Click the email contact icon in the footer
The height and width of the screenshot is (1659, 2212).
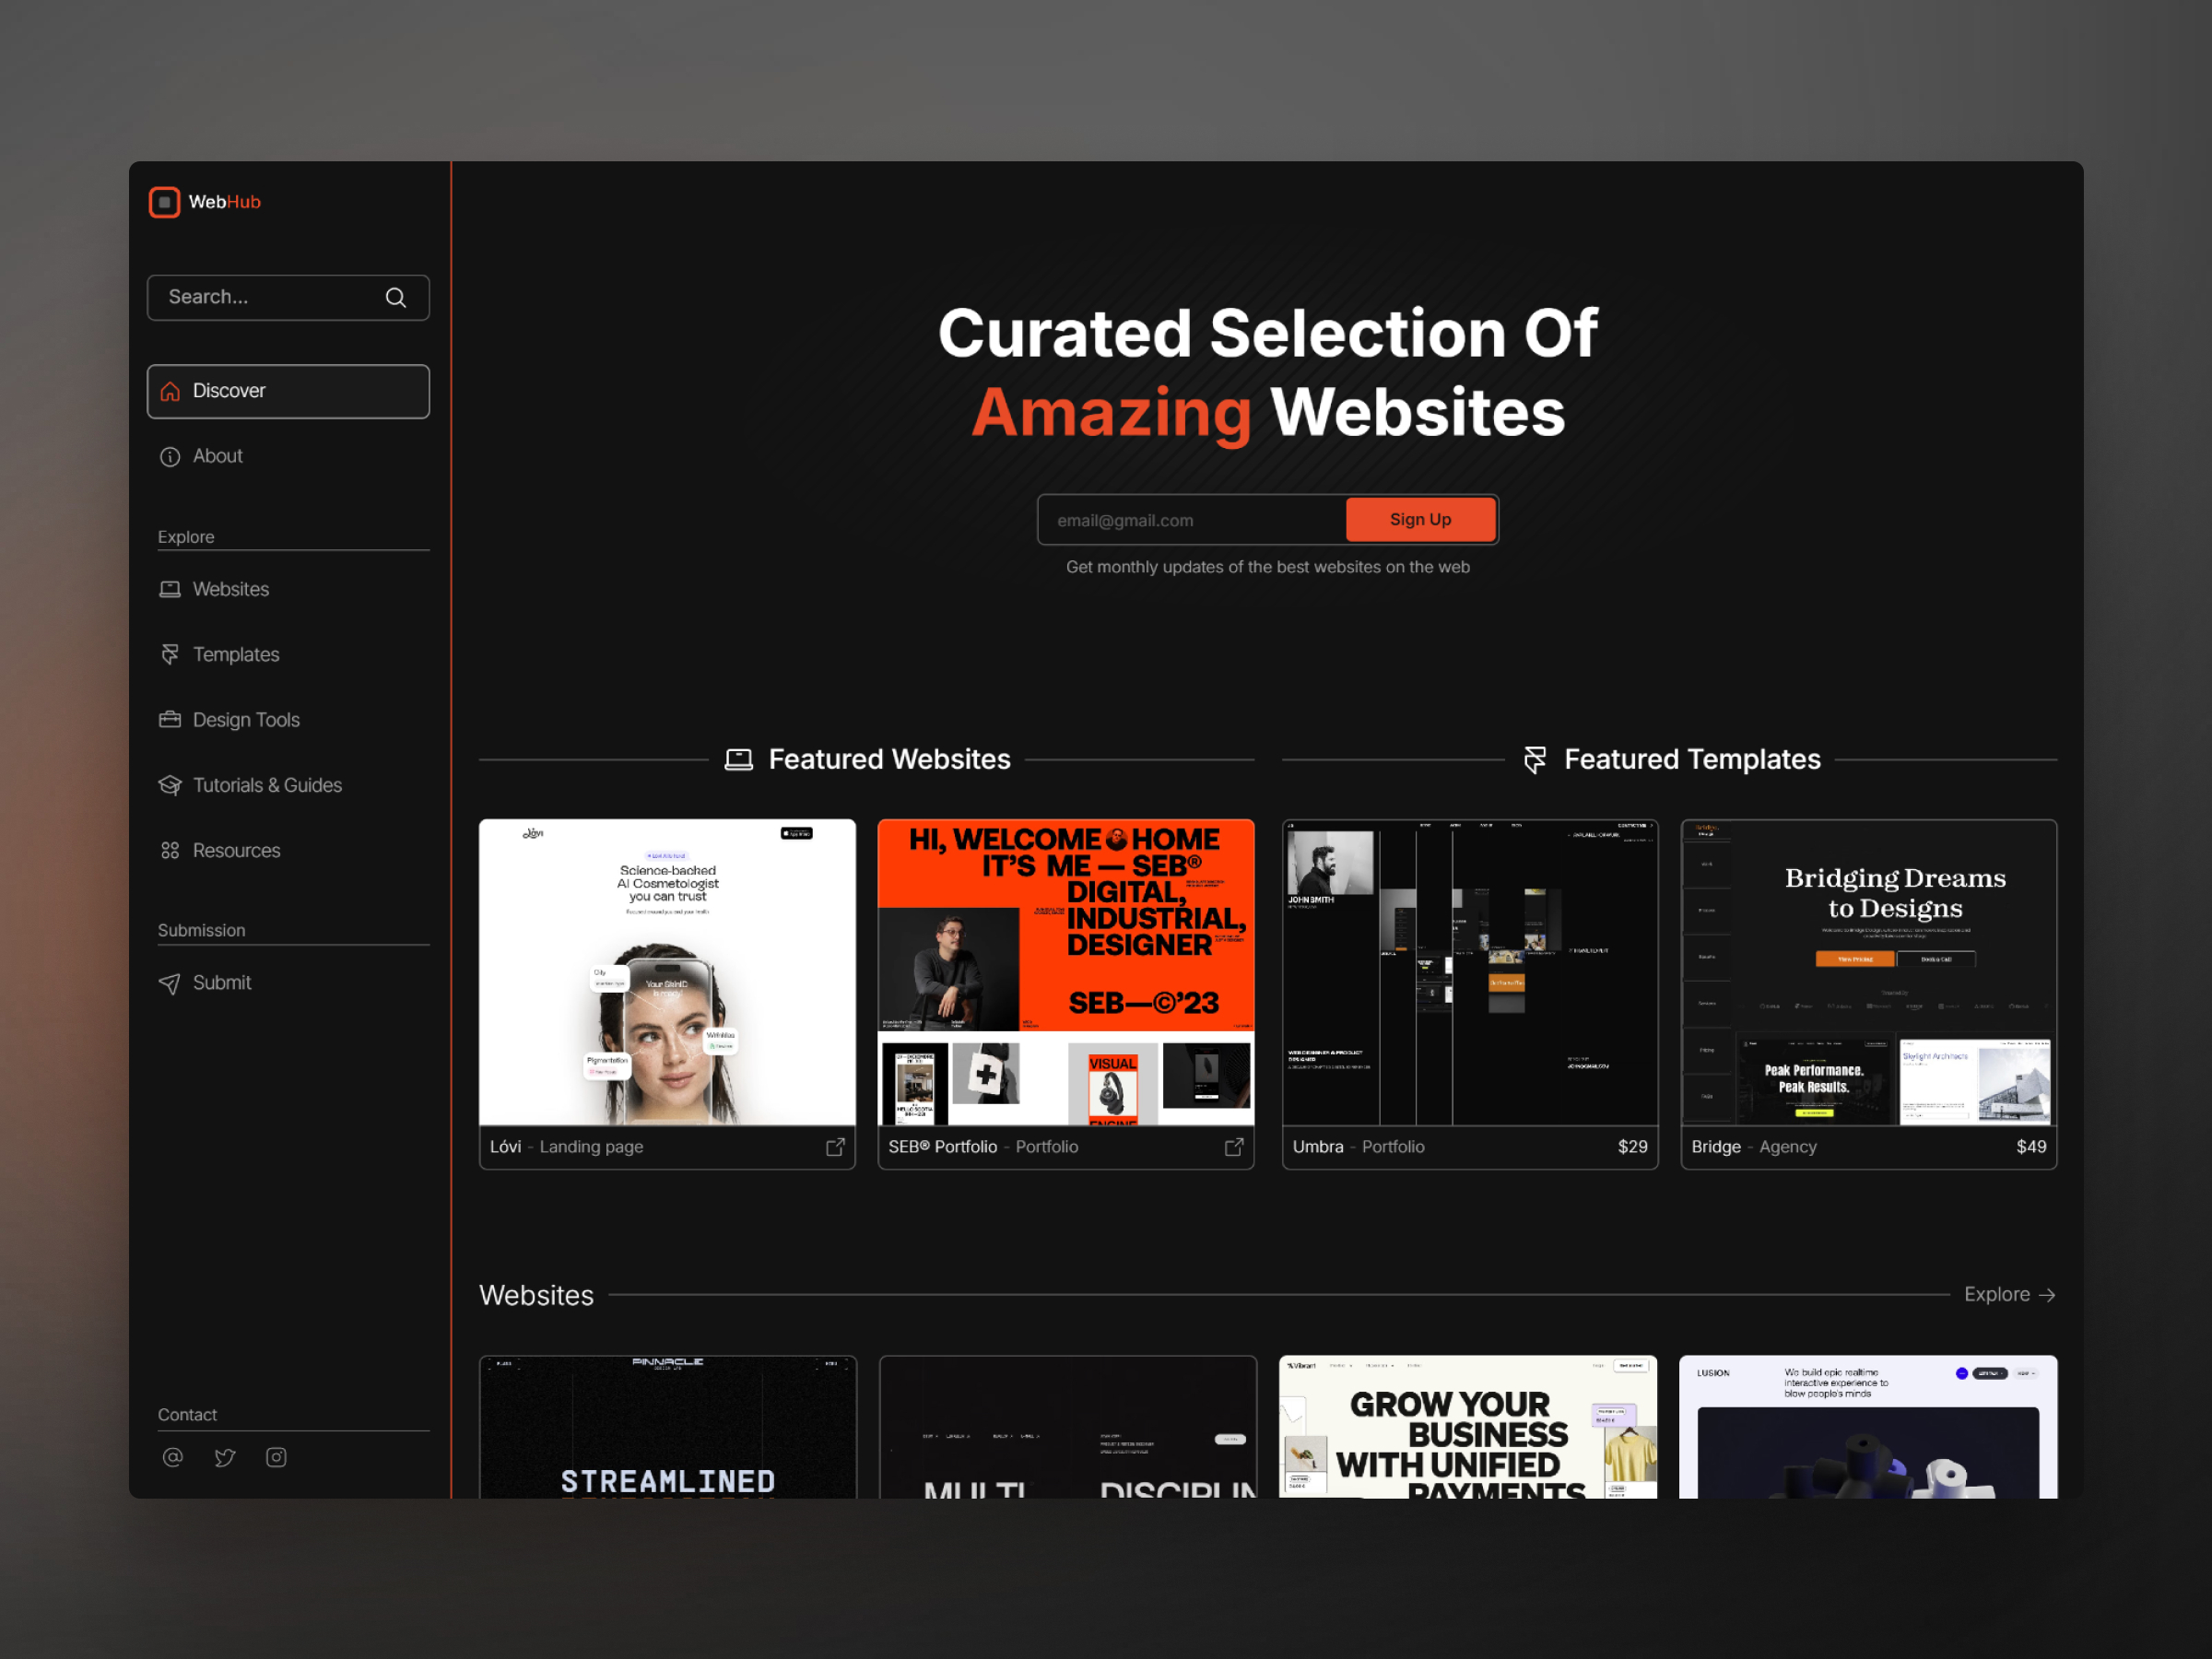click(x=172, y=1457)
